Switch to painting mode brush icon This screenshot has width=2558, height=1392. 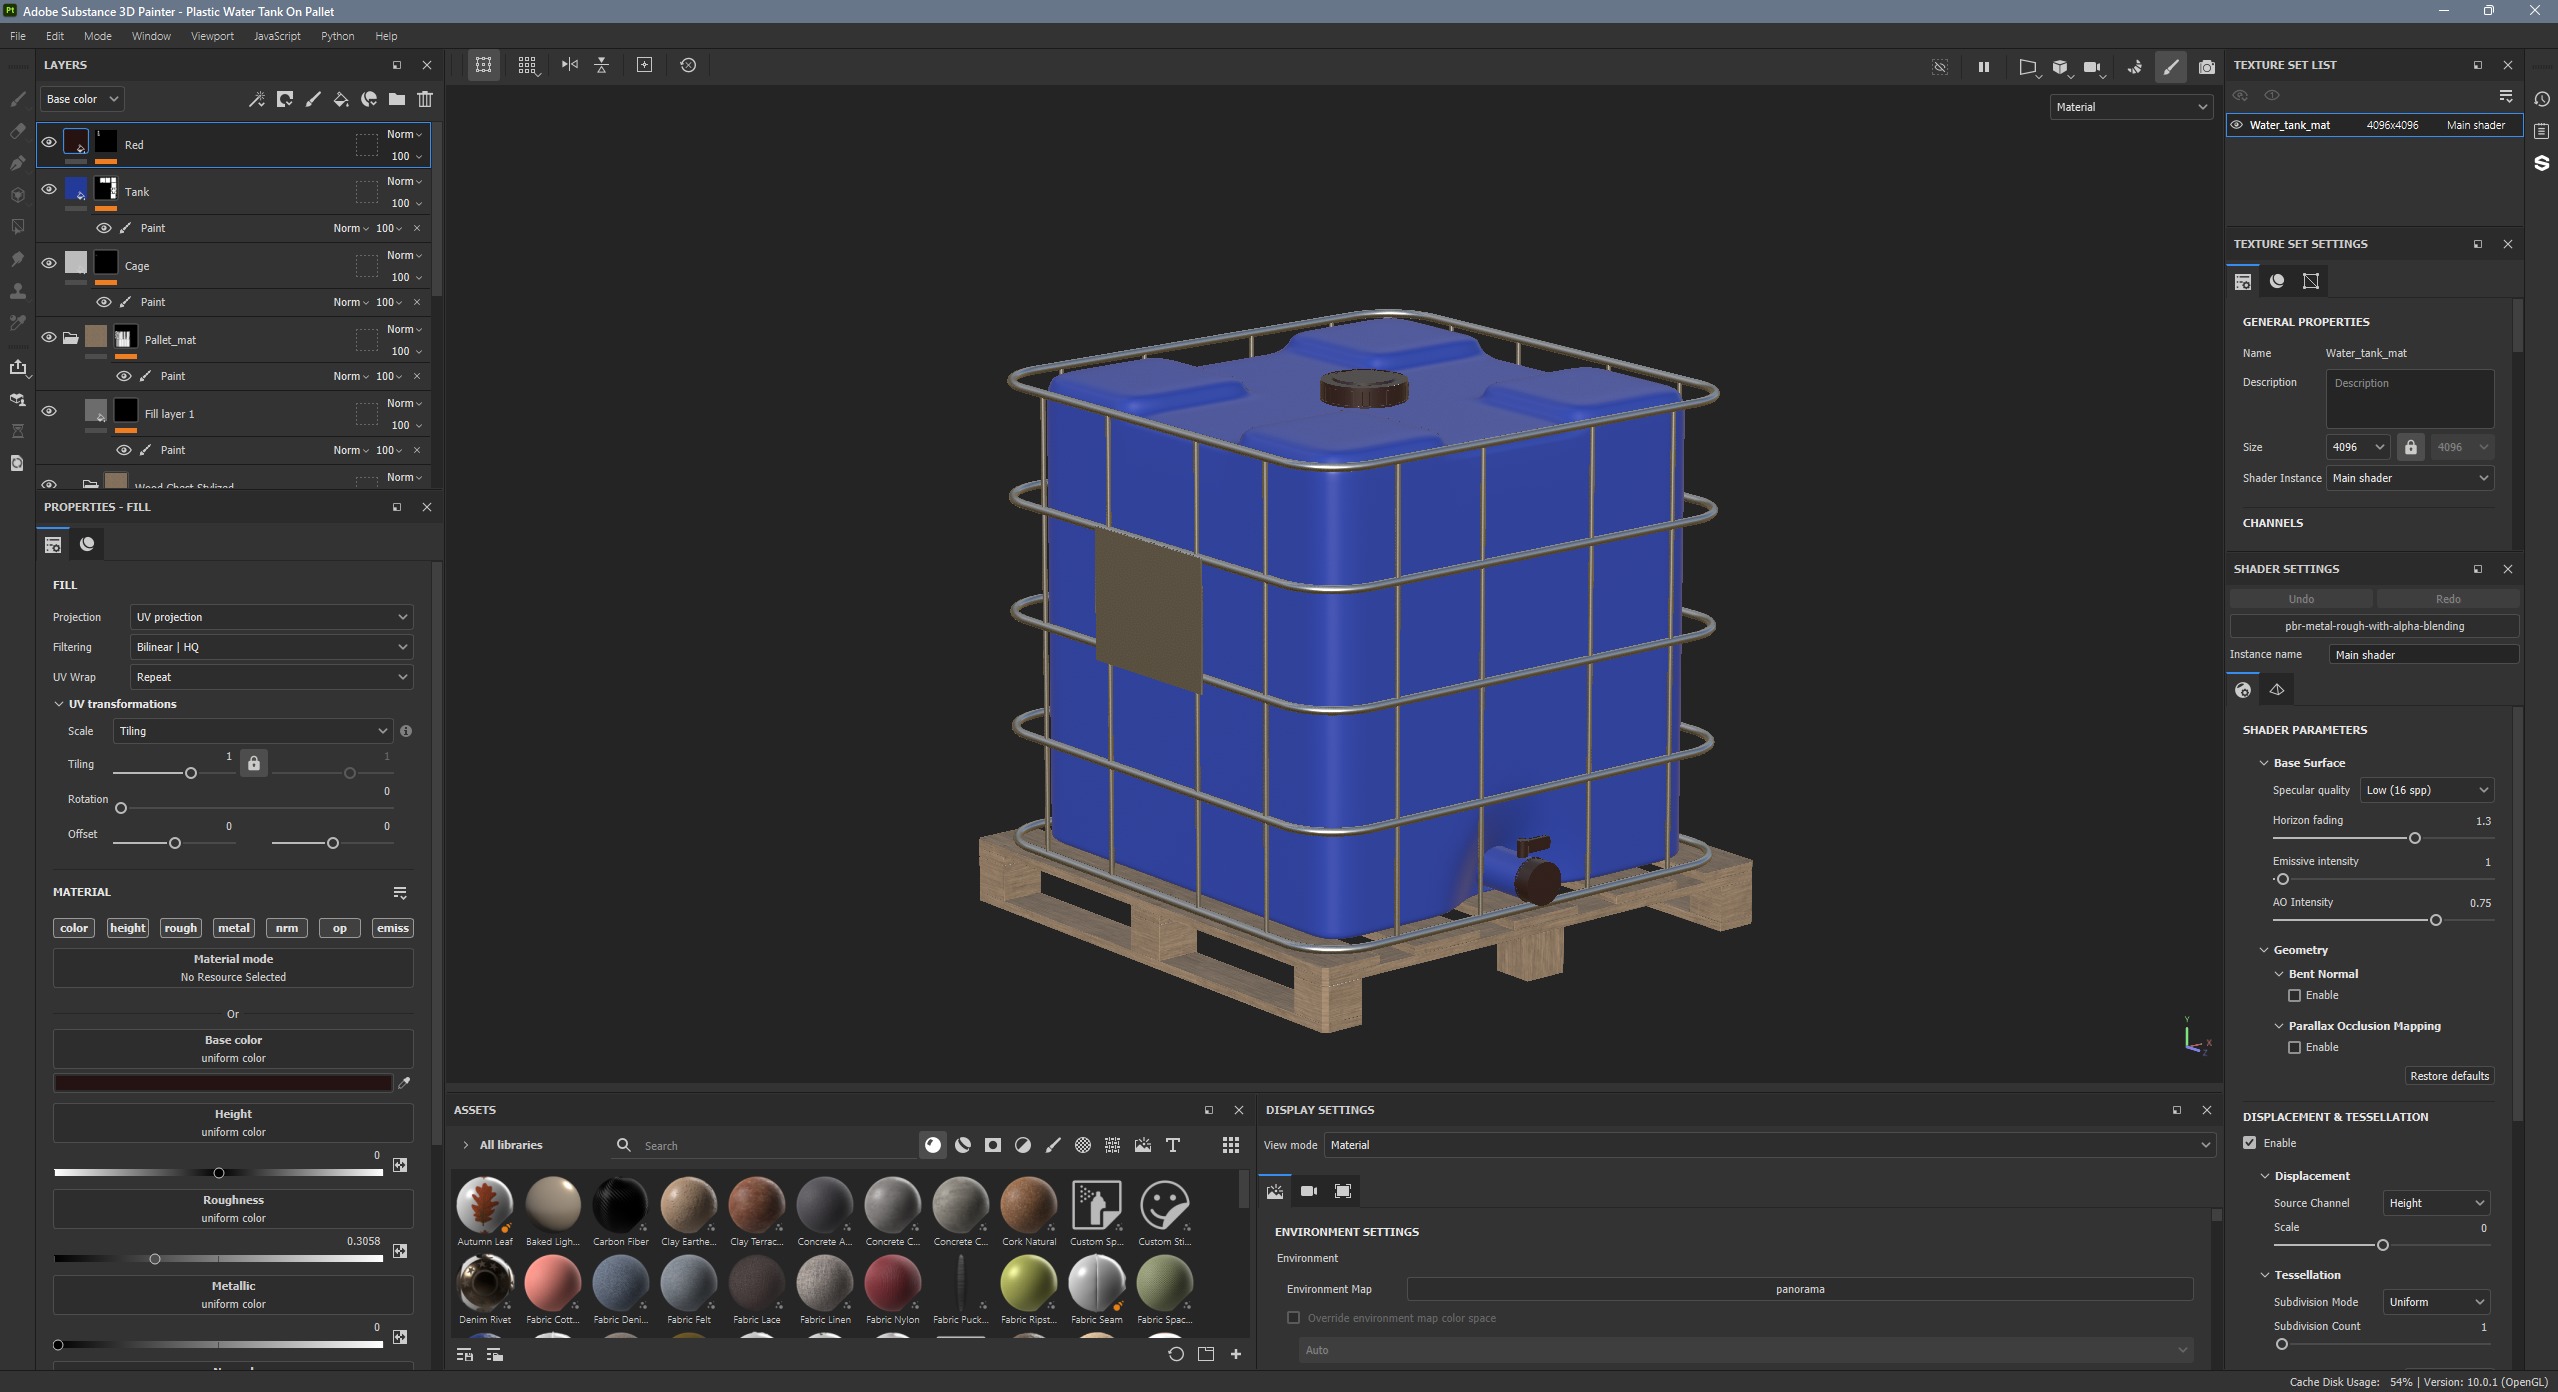click(2170, 67)
